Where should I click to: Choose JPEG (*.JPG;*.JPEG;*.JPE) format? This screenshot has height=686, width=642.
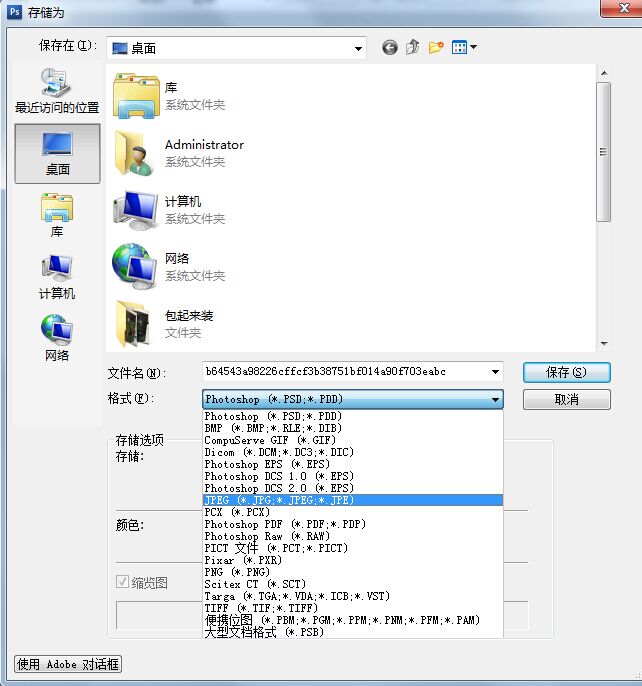click(353, 500)
